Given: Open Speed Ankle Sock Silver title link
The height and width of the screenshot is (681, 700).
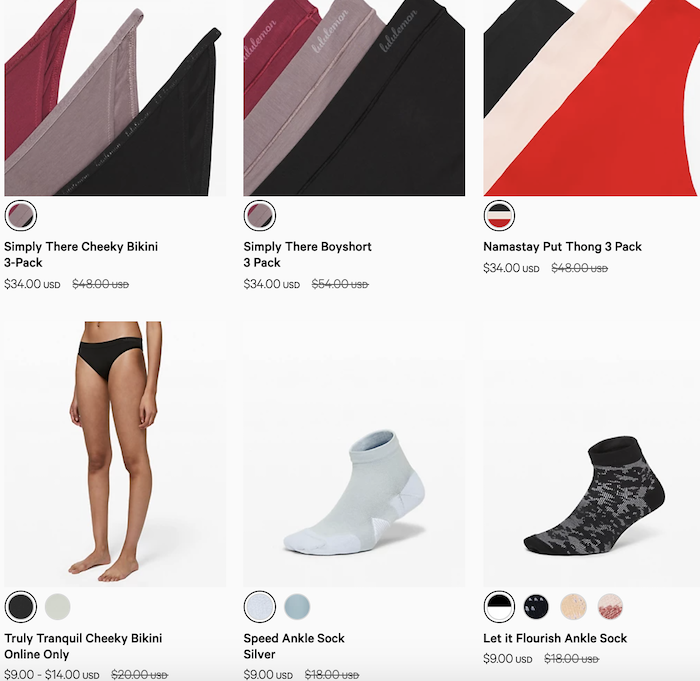Looking at the screenshot, I should click(294, 646).
